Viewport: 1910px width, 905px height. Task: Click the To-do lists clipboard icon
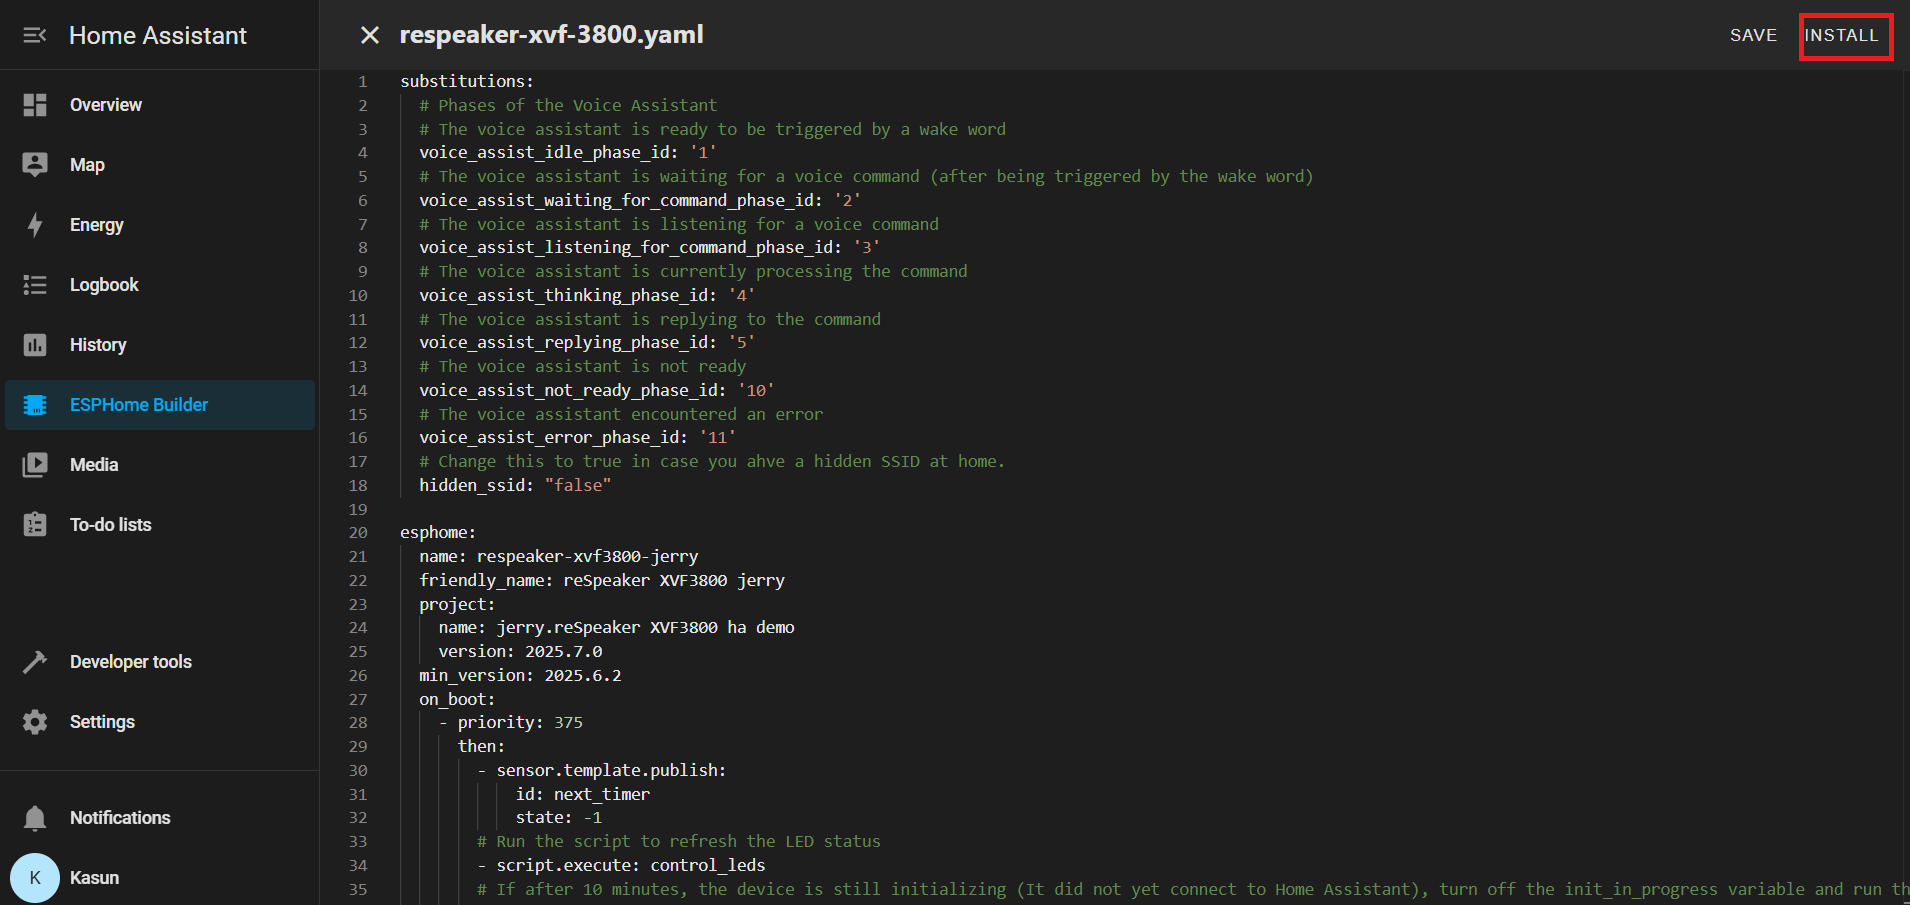(35, 525)
